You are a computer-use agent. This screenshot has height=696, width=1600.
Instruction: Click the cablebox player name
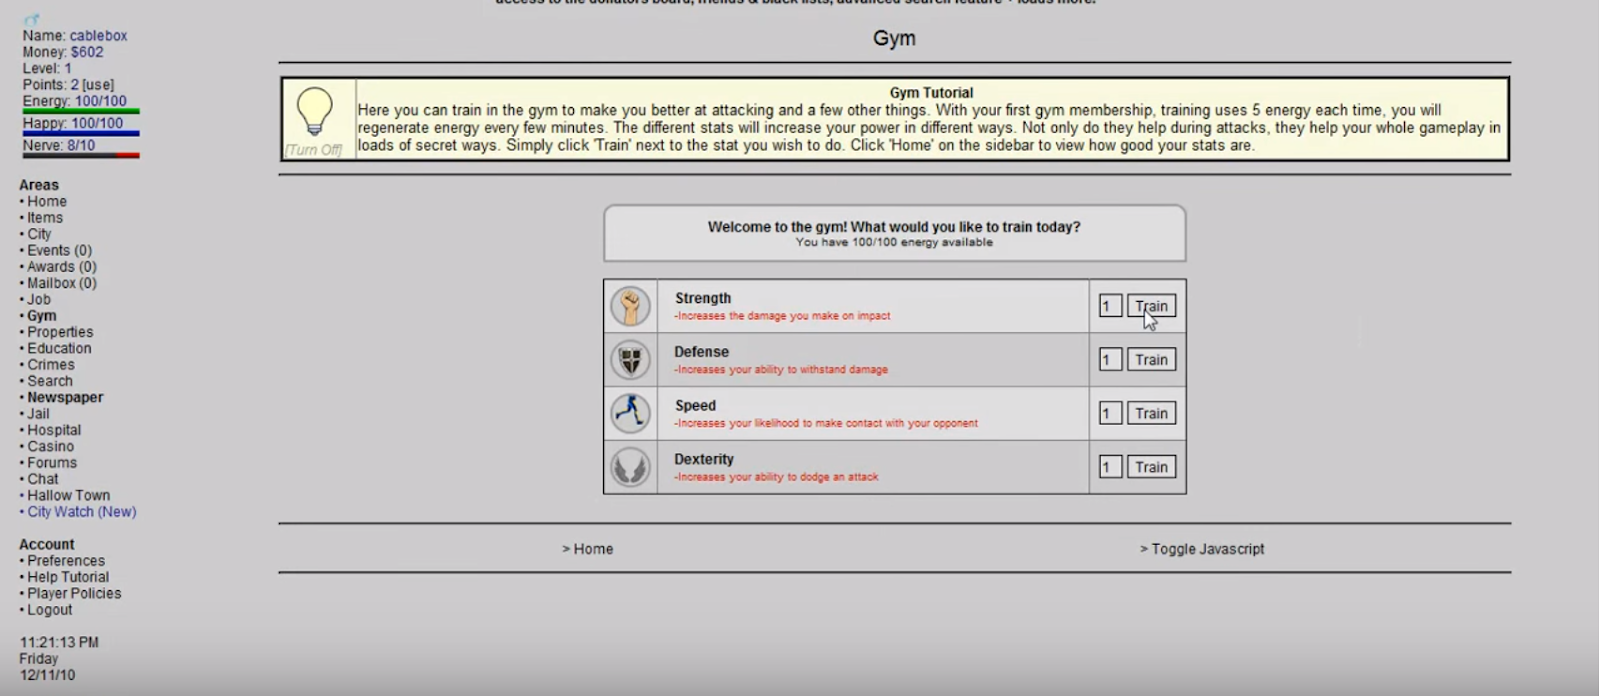coord(98,36)
